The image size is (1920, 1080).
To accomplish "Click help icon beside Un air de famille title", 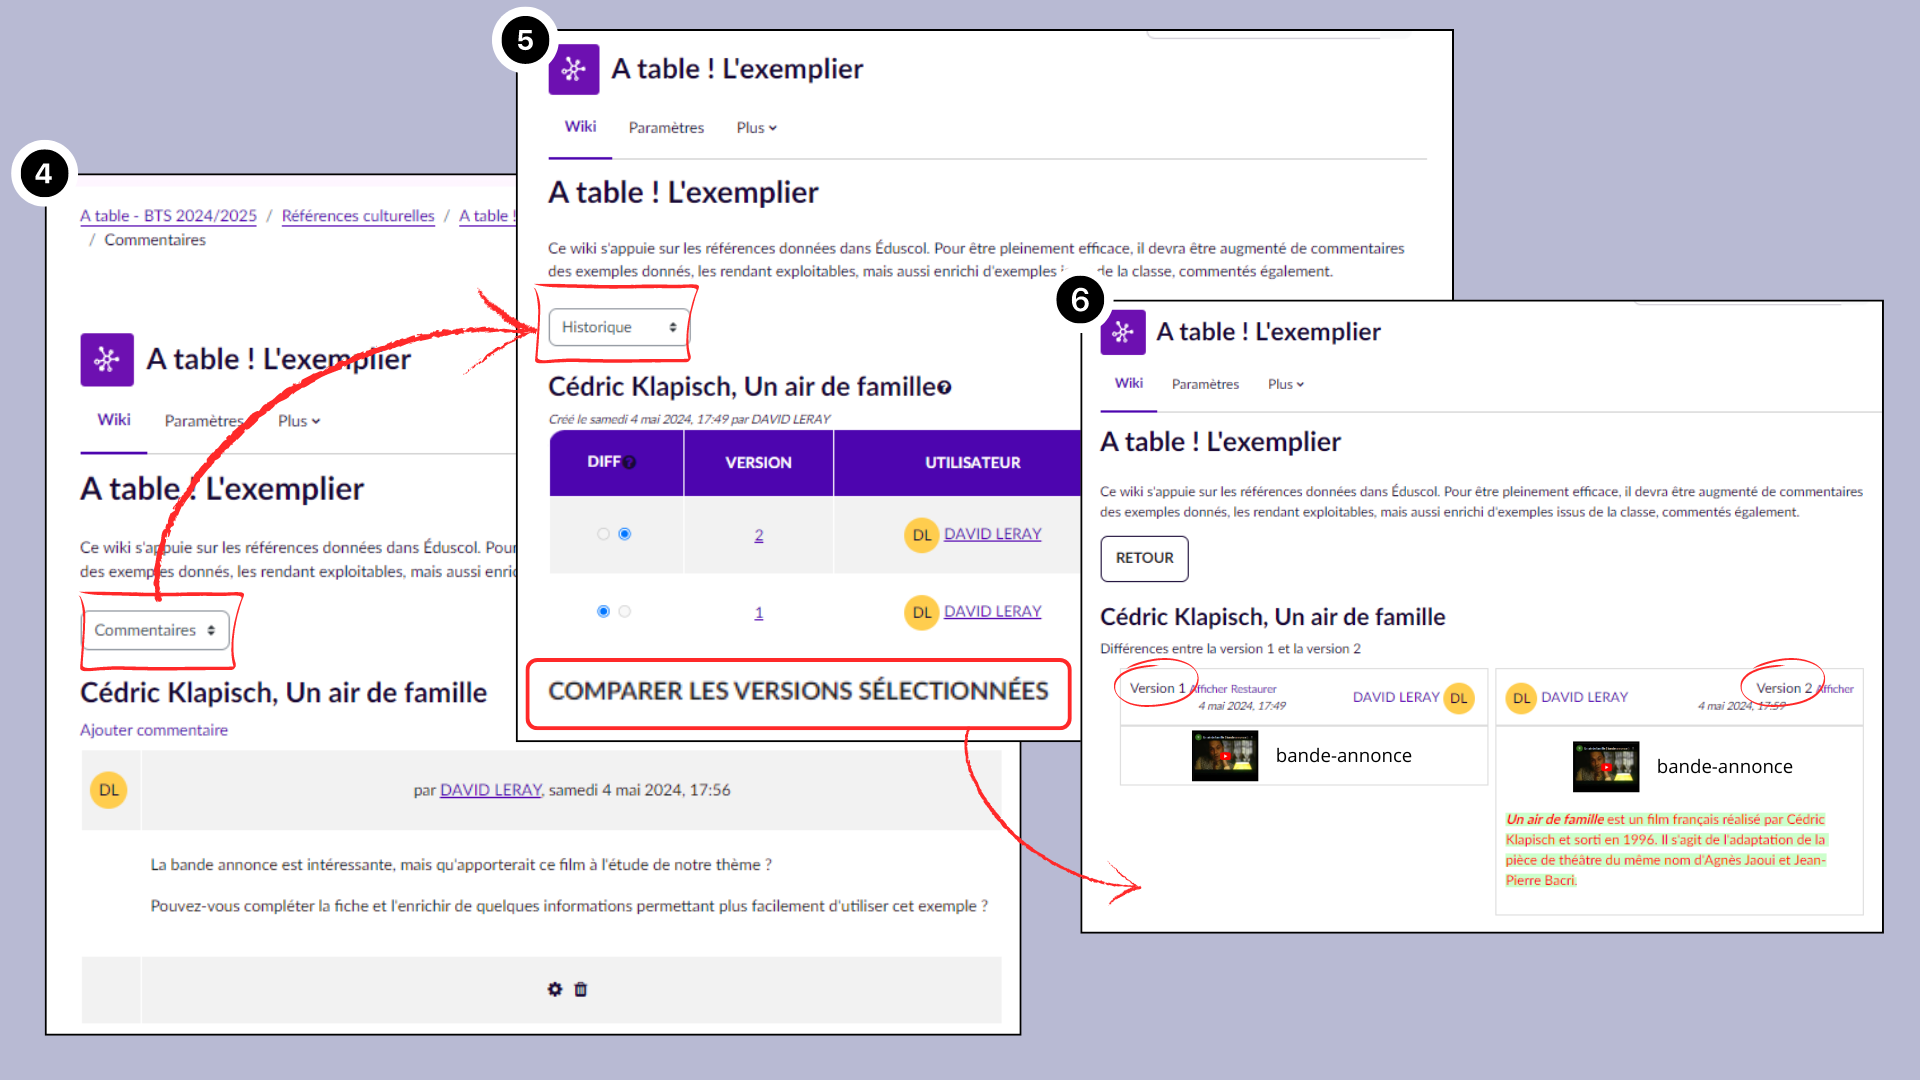I will point(945,388).
